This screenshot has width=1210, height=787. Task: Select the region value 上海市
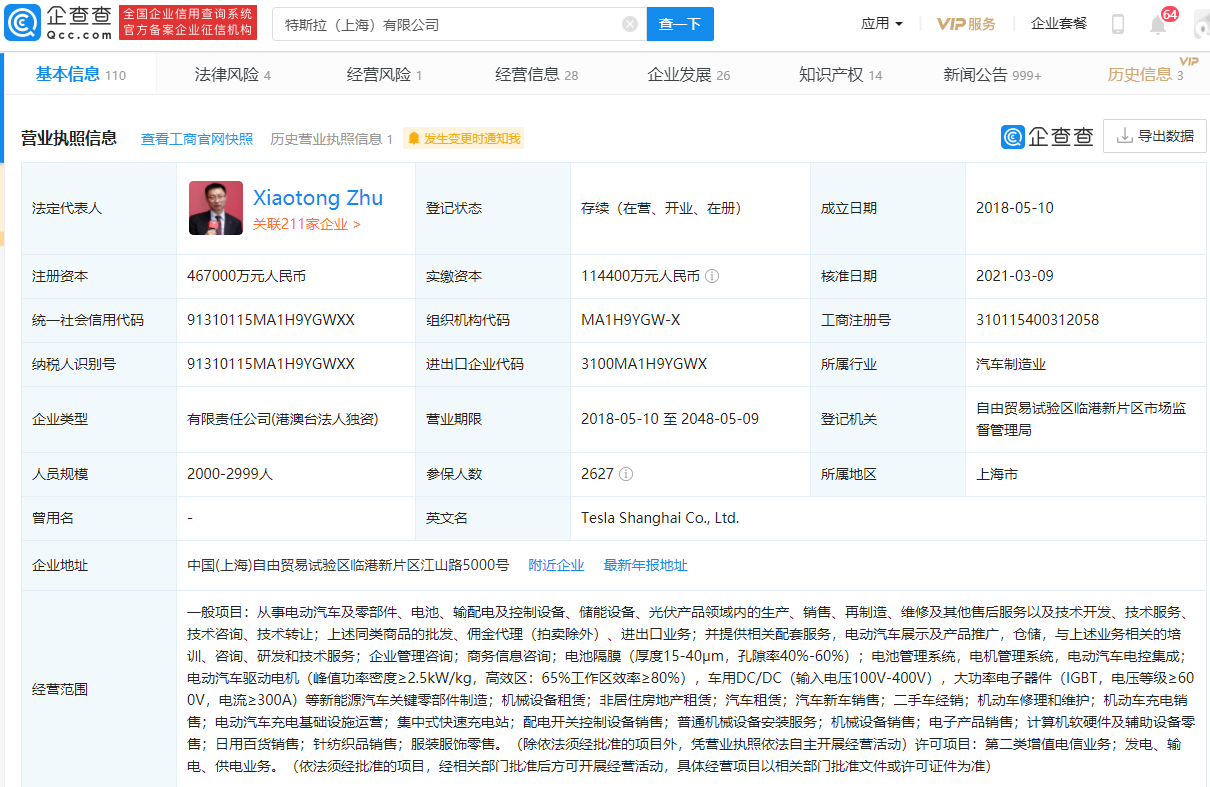(997, 474)
